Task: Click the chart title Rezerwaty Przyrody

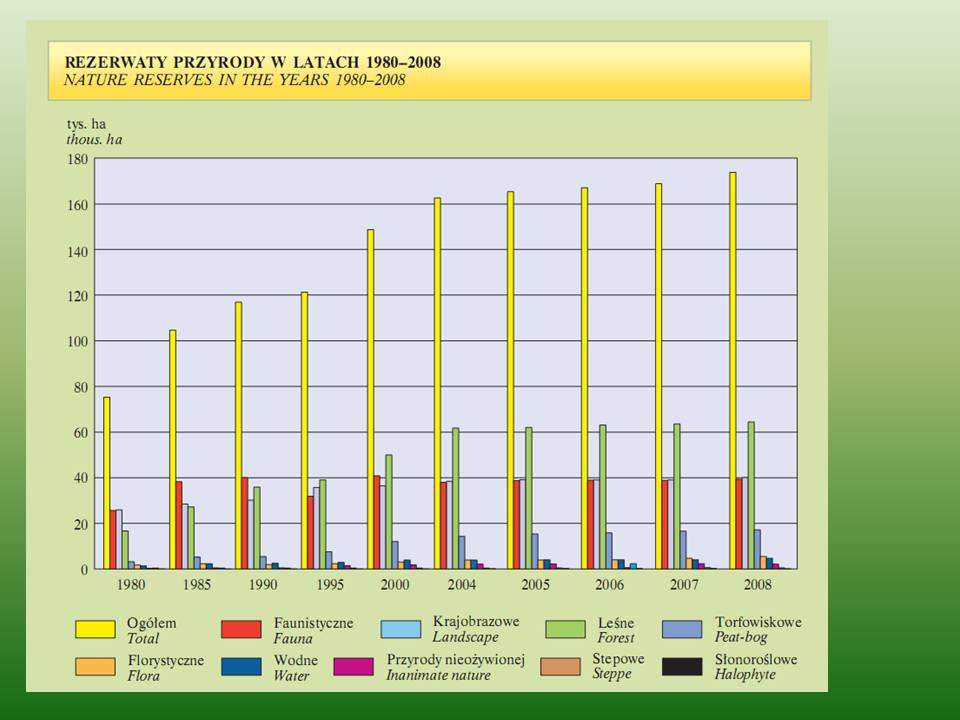Action: pos(252,62)
